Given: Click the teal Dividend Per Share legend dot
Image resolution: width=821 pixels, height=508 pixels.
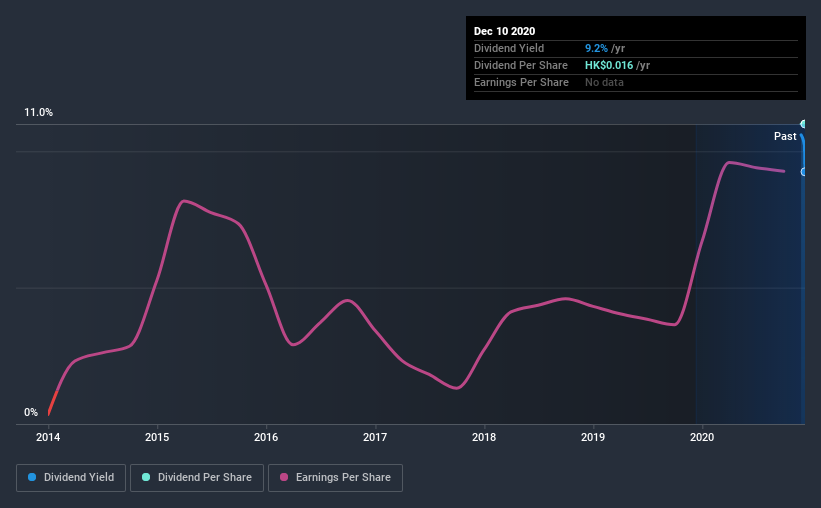Looking at the screenshot, I should coord(146,477).
